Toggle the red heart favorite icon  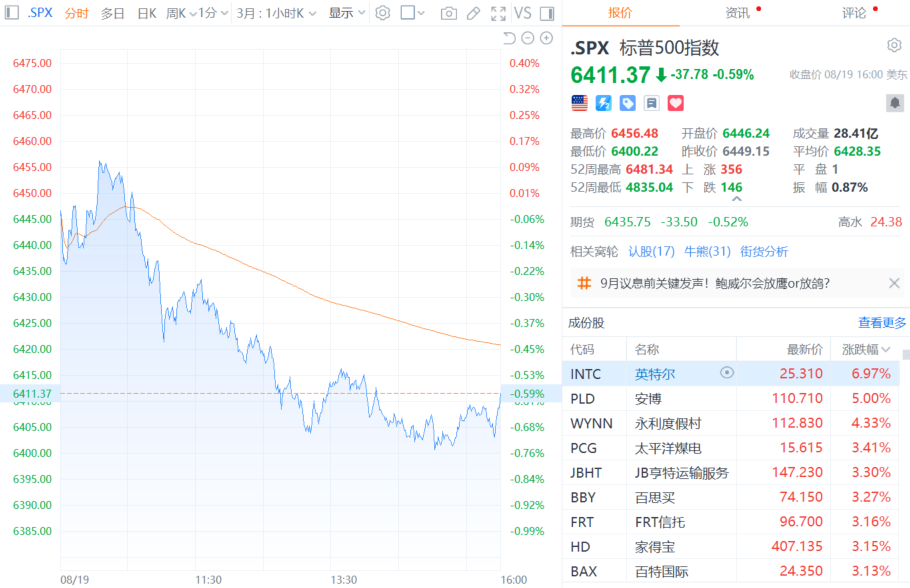(x=676, y=103)
